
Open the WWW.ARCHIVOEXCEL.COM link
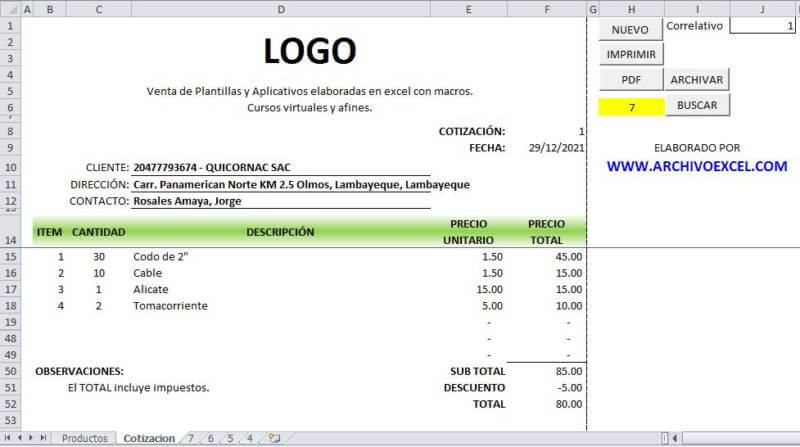696,167
